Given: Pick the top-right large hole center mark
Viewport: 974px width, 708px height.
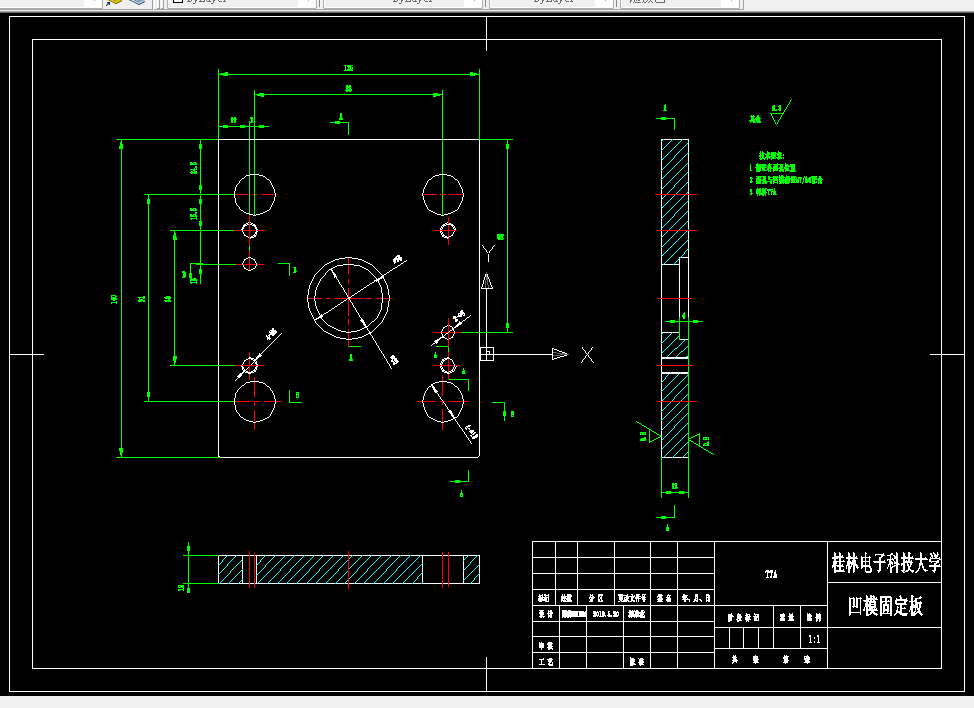Looking at the screenshot, I should [443, 194].
